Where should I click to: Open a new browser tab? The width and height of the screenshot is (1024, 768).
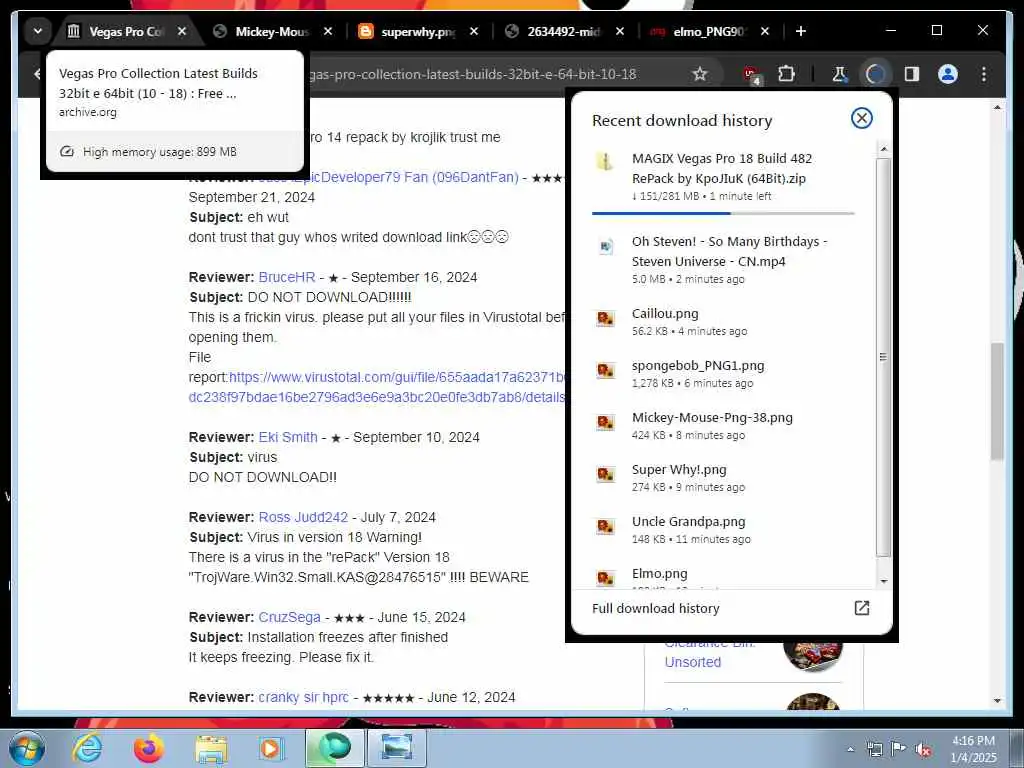pyautogui.click(x=801, y=31)
